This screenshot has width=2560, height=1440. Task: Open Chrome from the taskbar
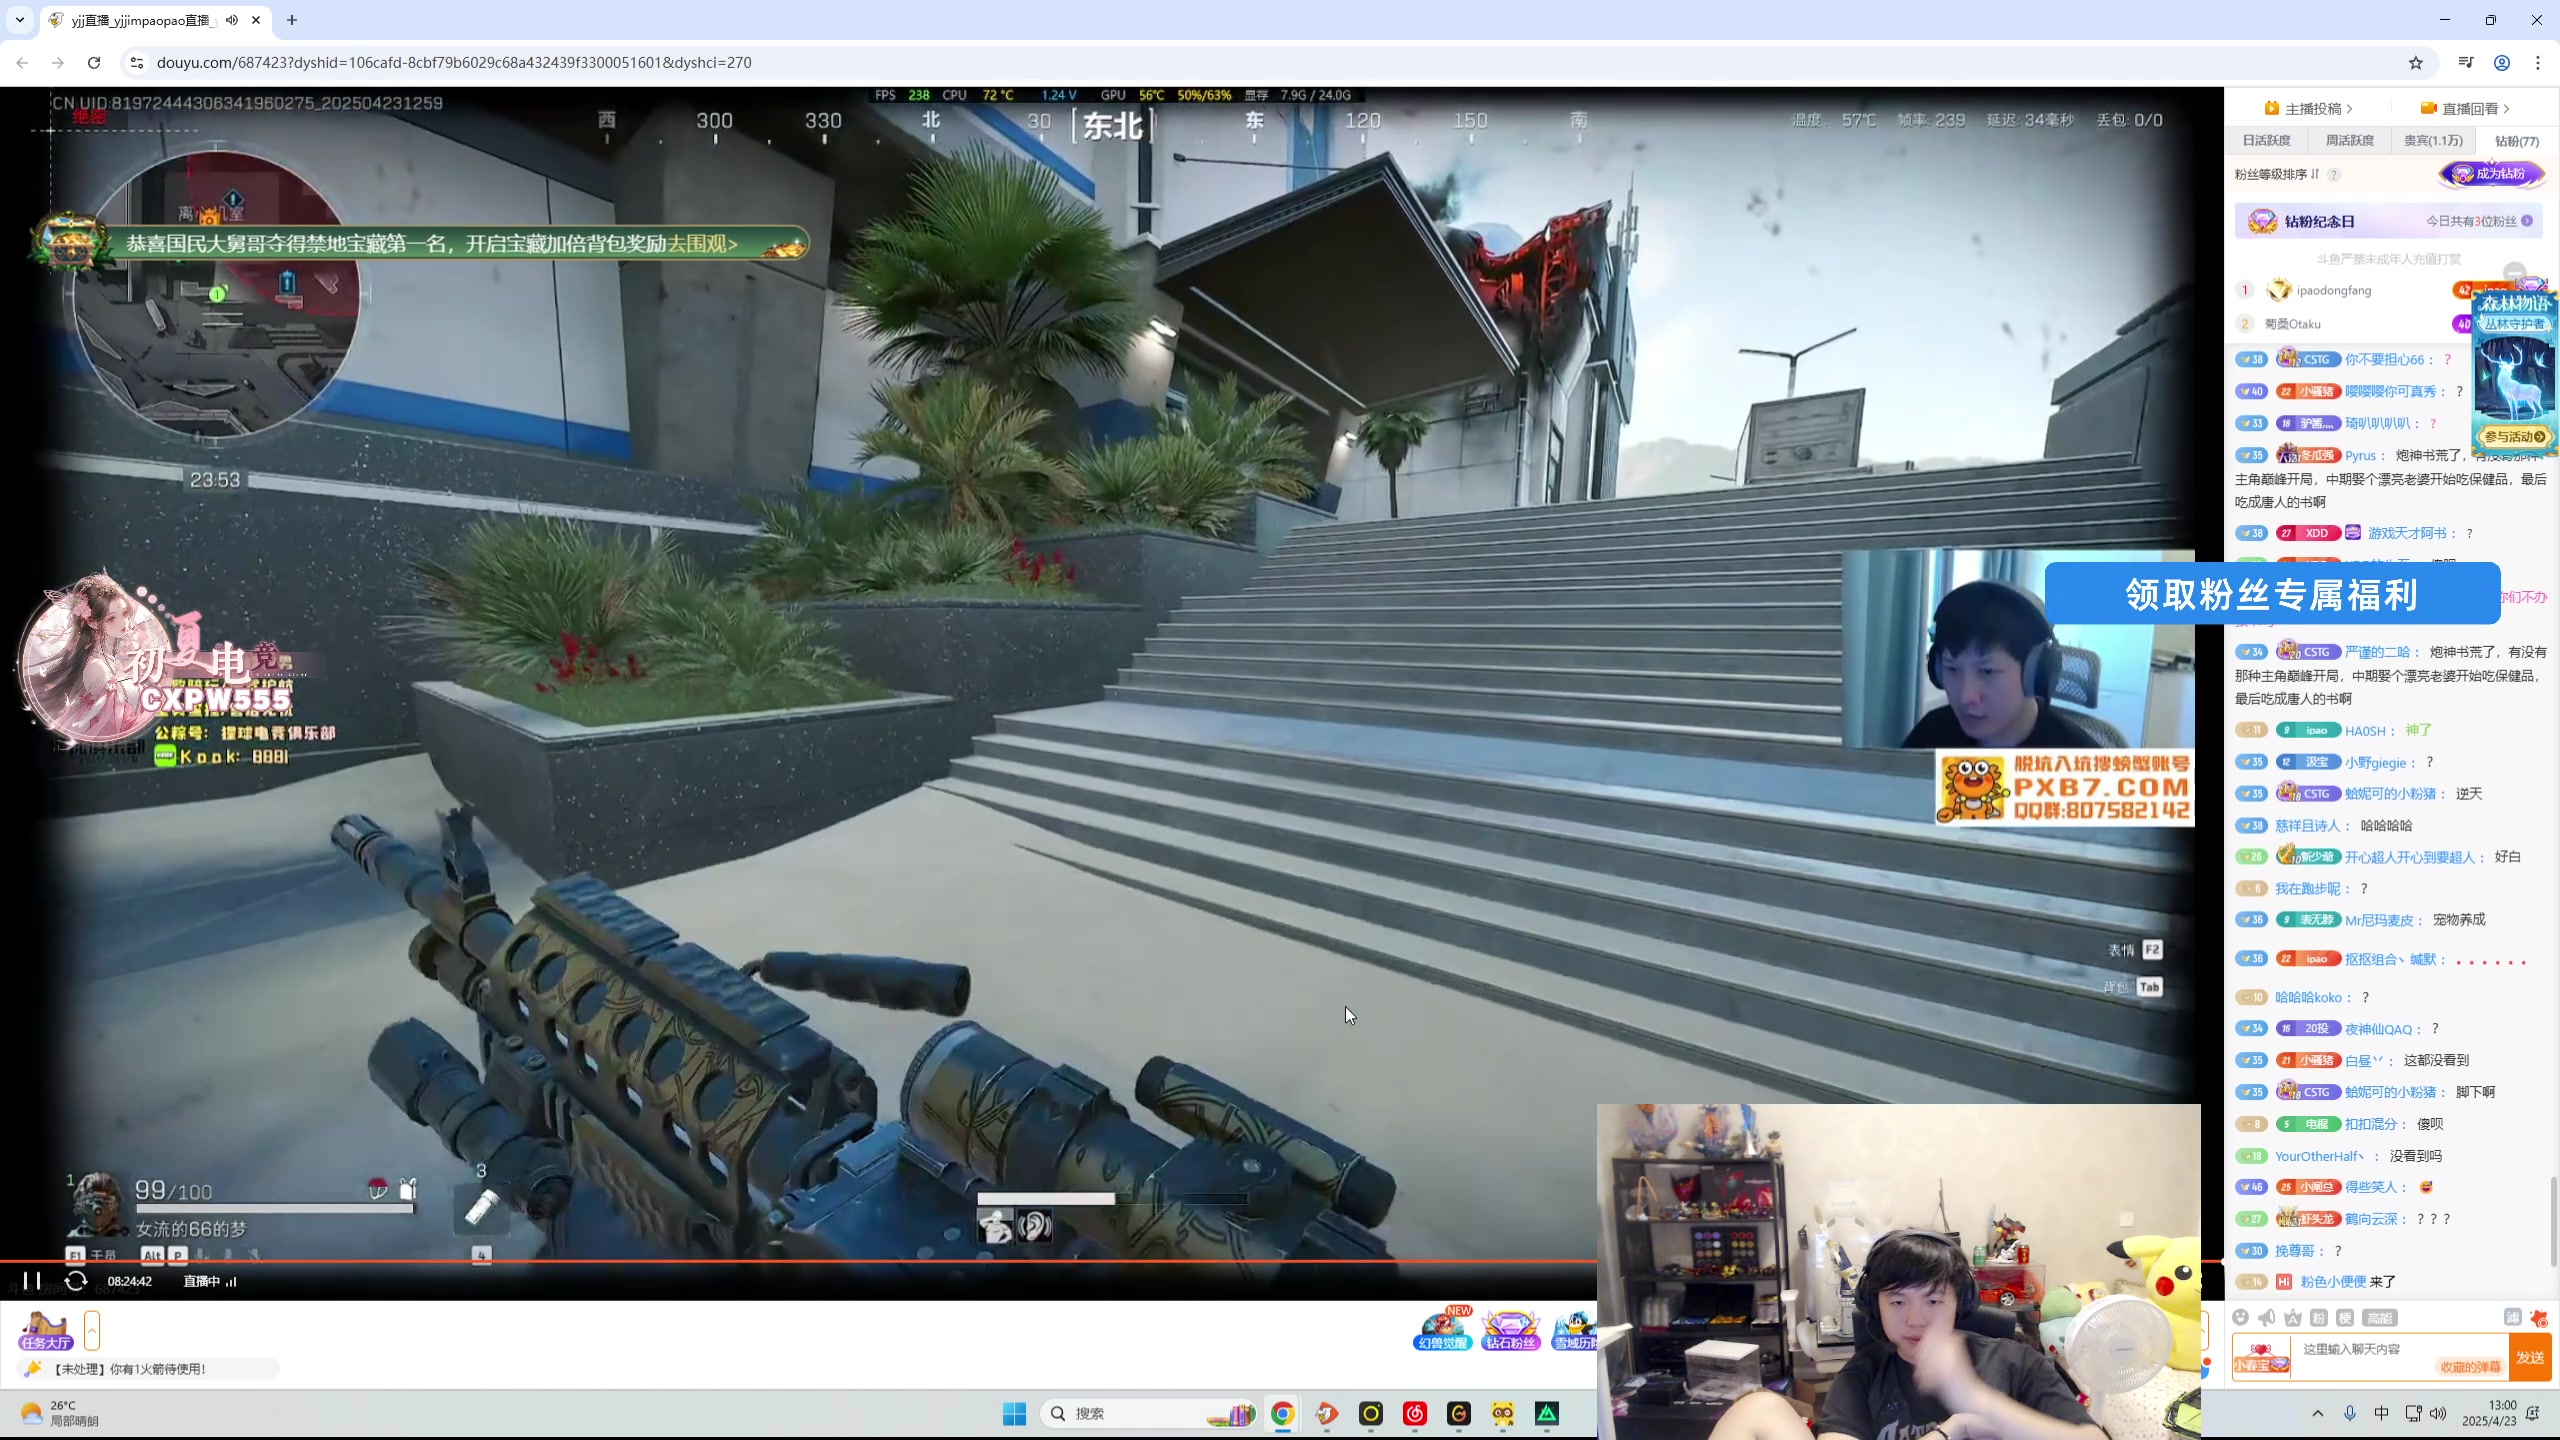click(x=1282, y=1413)
